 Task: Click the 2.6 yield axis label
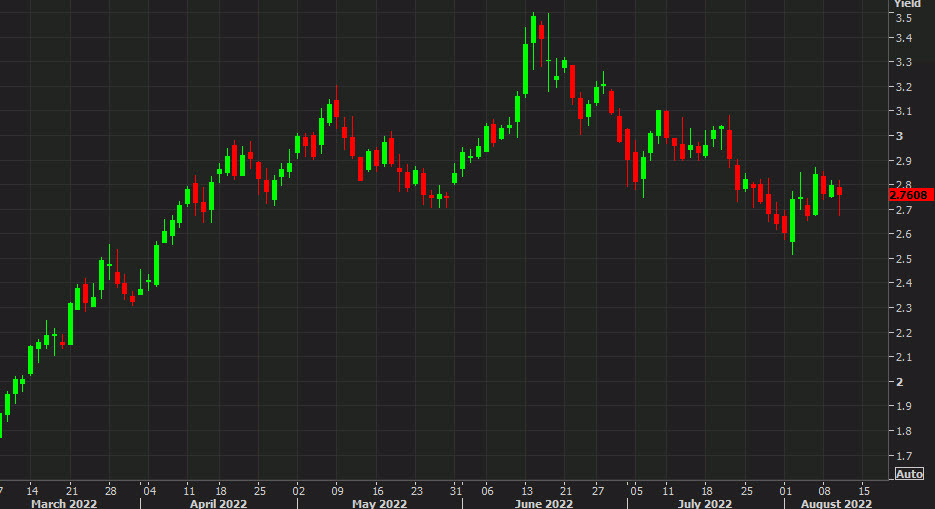(x=904, y=234)
